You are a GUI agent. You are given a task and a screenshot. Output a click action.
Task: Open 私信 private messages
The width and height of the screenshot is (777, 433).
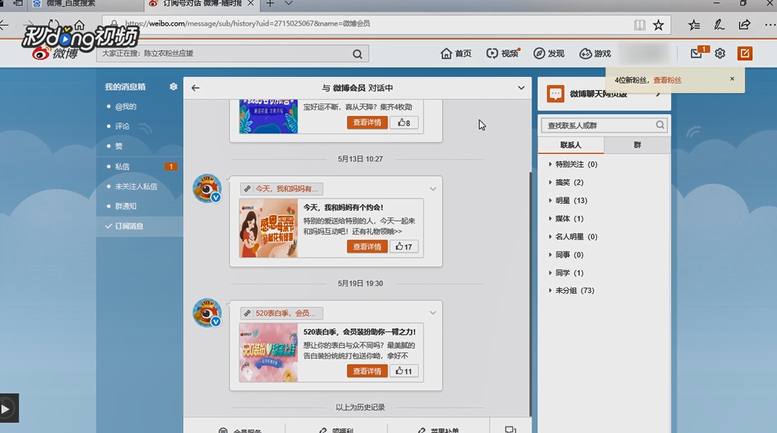tap(122, 166)
